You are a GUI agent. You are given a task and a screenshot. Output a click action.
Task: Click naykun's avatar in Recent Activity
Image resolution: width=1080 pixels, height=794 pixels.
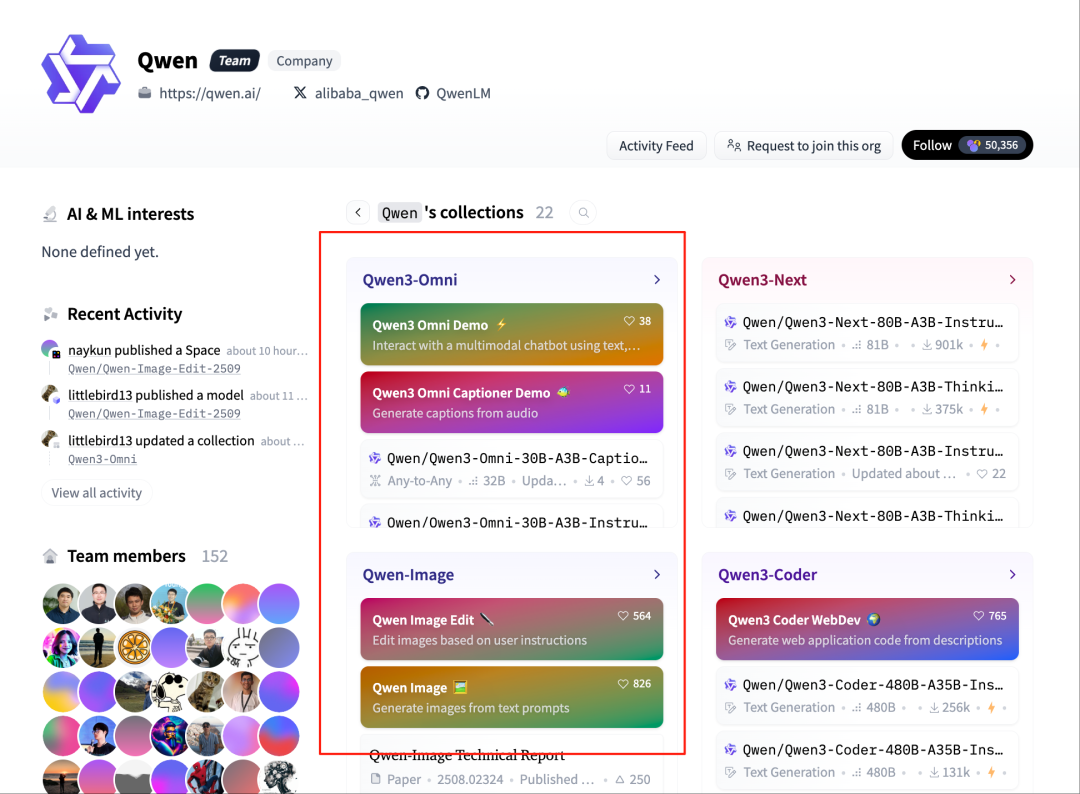pos(50,349)
